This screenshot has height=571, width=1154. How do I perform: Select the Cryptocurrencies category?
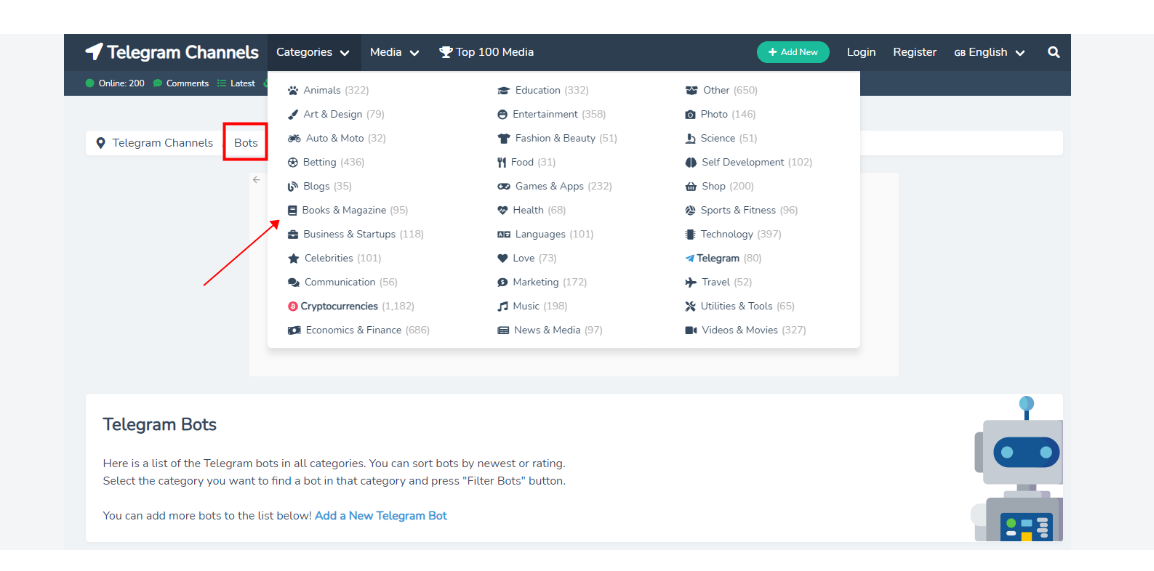(351, 306)
